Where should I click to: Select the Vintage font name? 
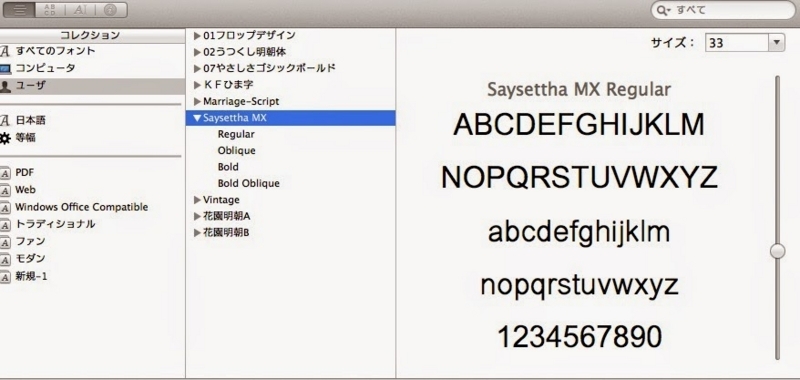[221, 200]
